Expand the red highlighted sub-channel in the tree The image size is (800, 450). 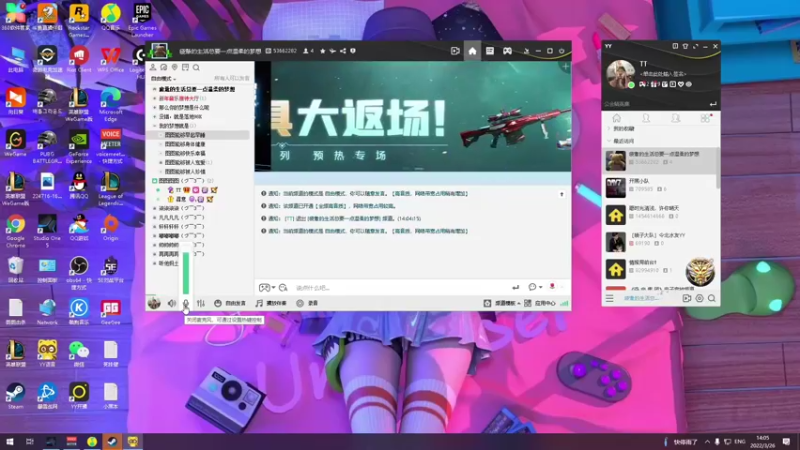coord(155,98)
